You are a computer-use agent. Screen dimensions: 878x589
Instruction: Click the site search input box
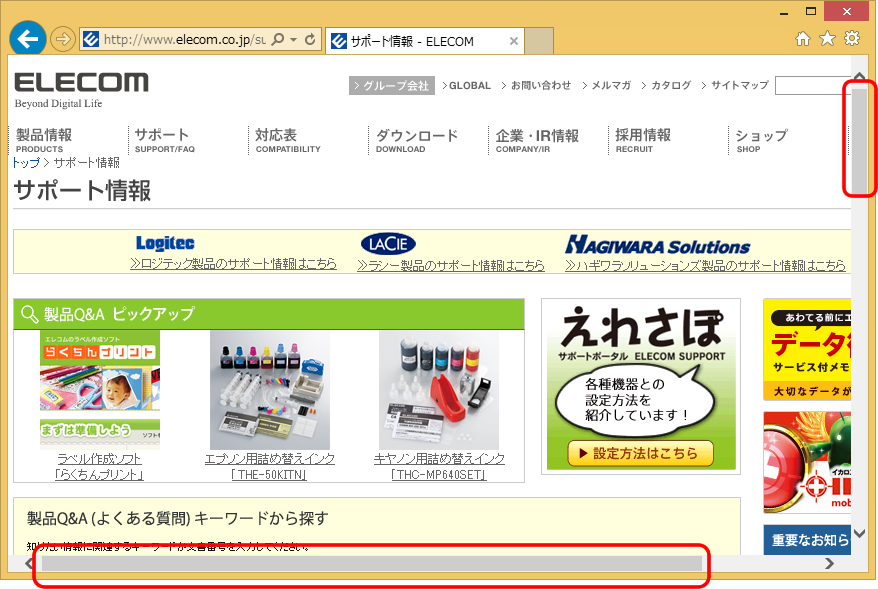pyautogui.click(x=813, y=86)
